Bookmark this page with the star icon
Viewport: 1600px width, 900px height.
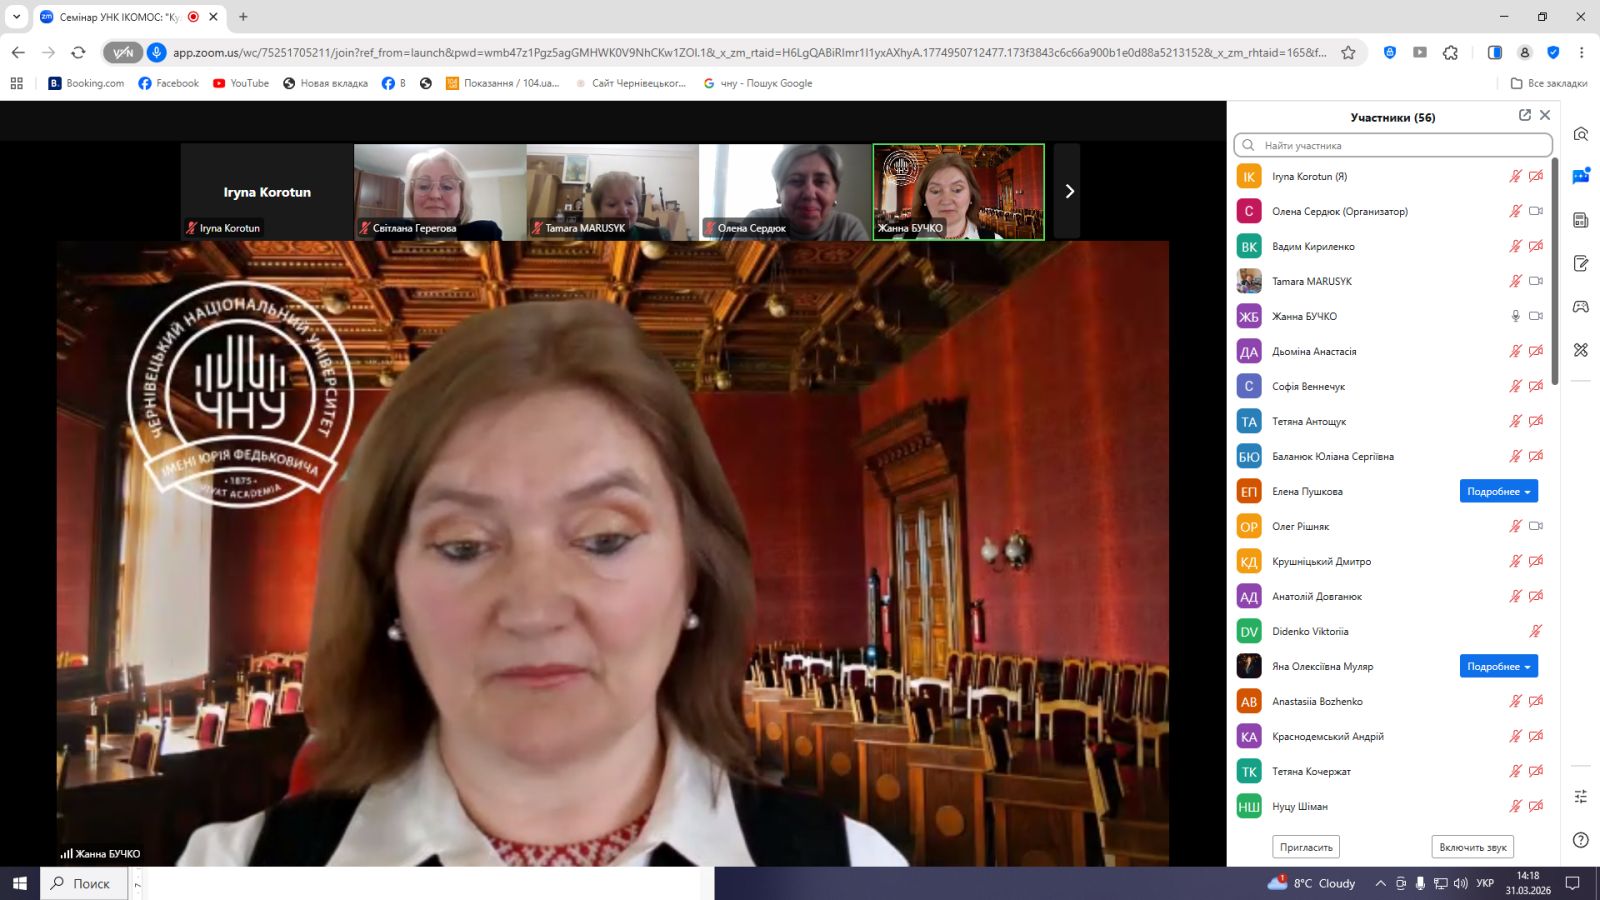tap(1348, 52)
